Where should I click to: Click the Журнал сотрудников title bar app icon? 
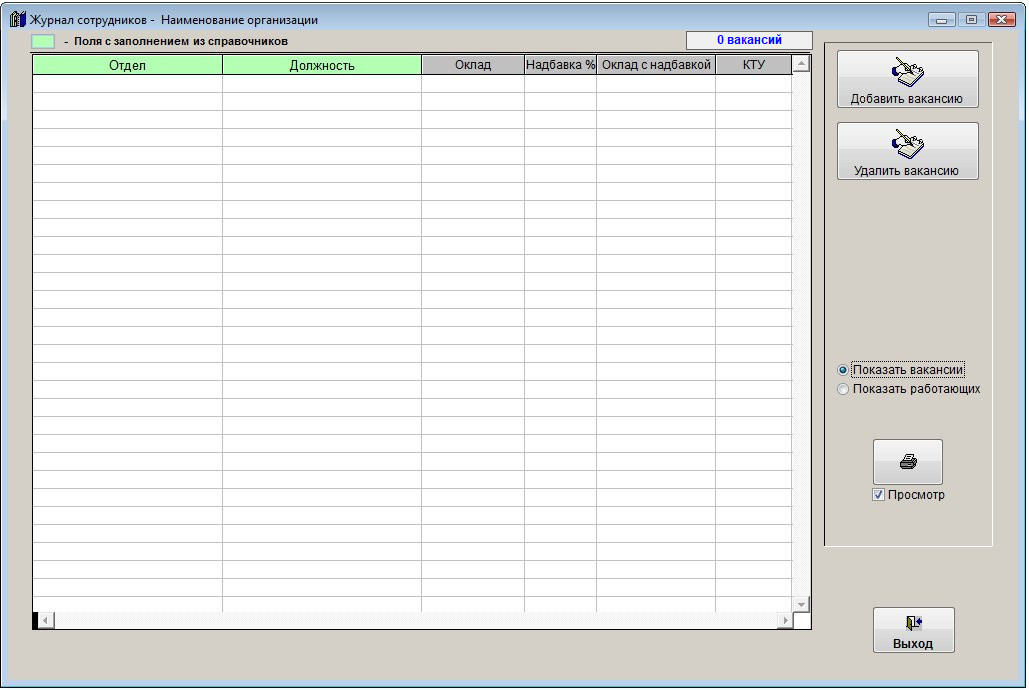[x=18, y=19]
